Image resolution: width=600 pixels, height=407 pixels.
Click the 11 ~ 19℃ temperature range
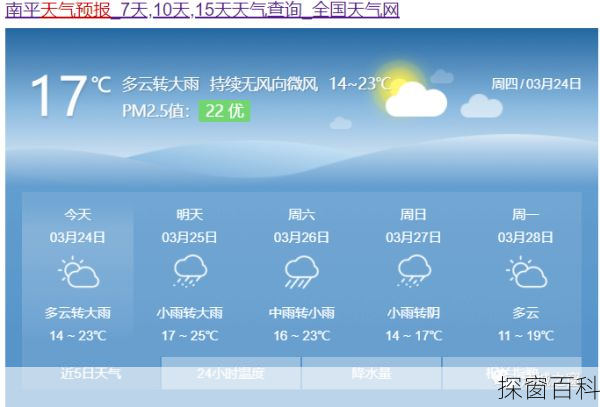click(x=525, y=336)
